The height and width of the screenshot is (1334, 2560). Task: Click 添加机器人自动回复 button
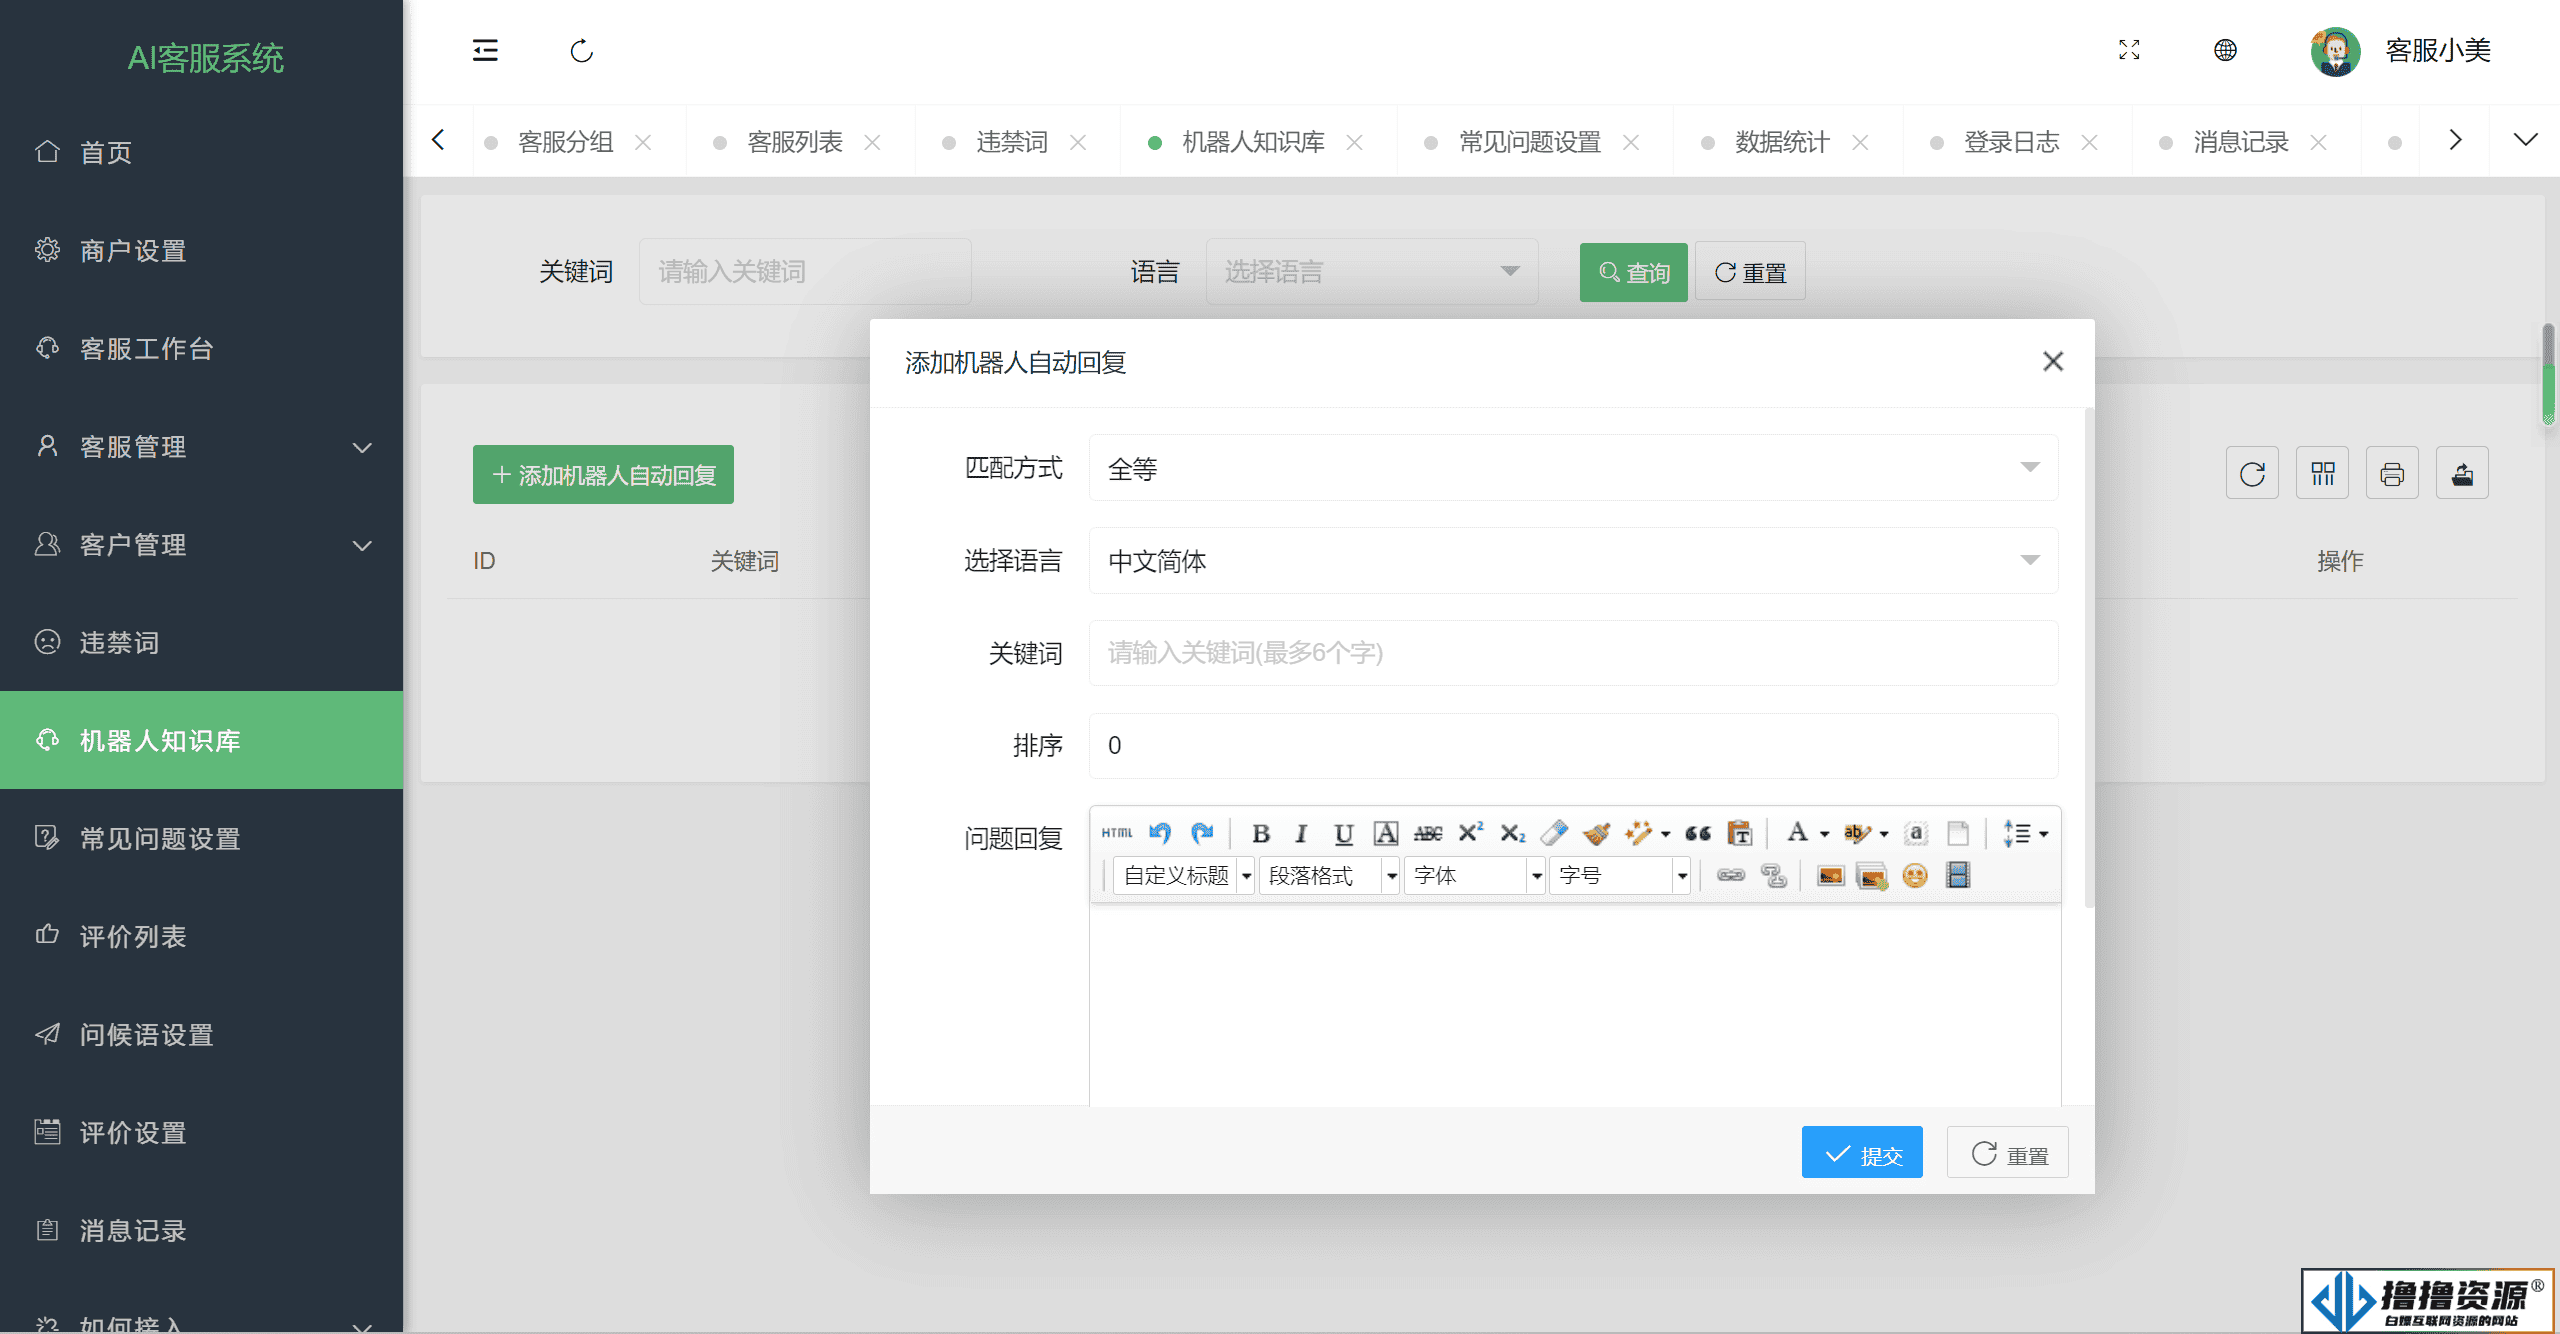click(603, 474)
